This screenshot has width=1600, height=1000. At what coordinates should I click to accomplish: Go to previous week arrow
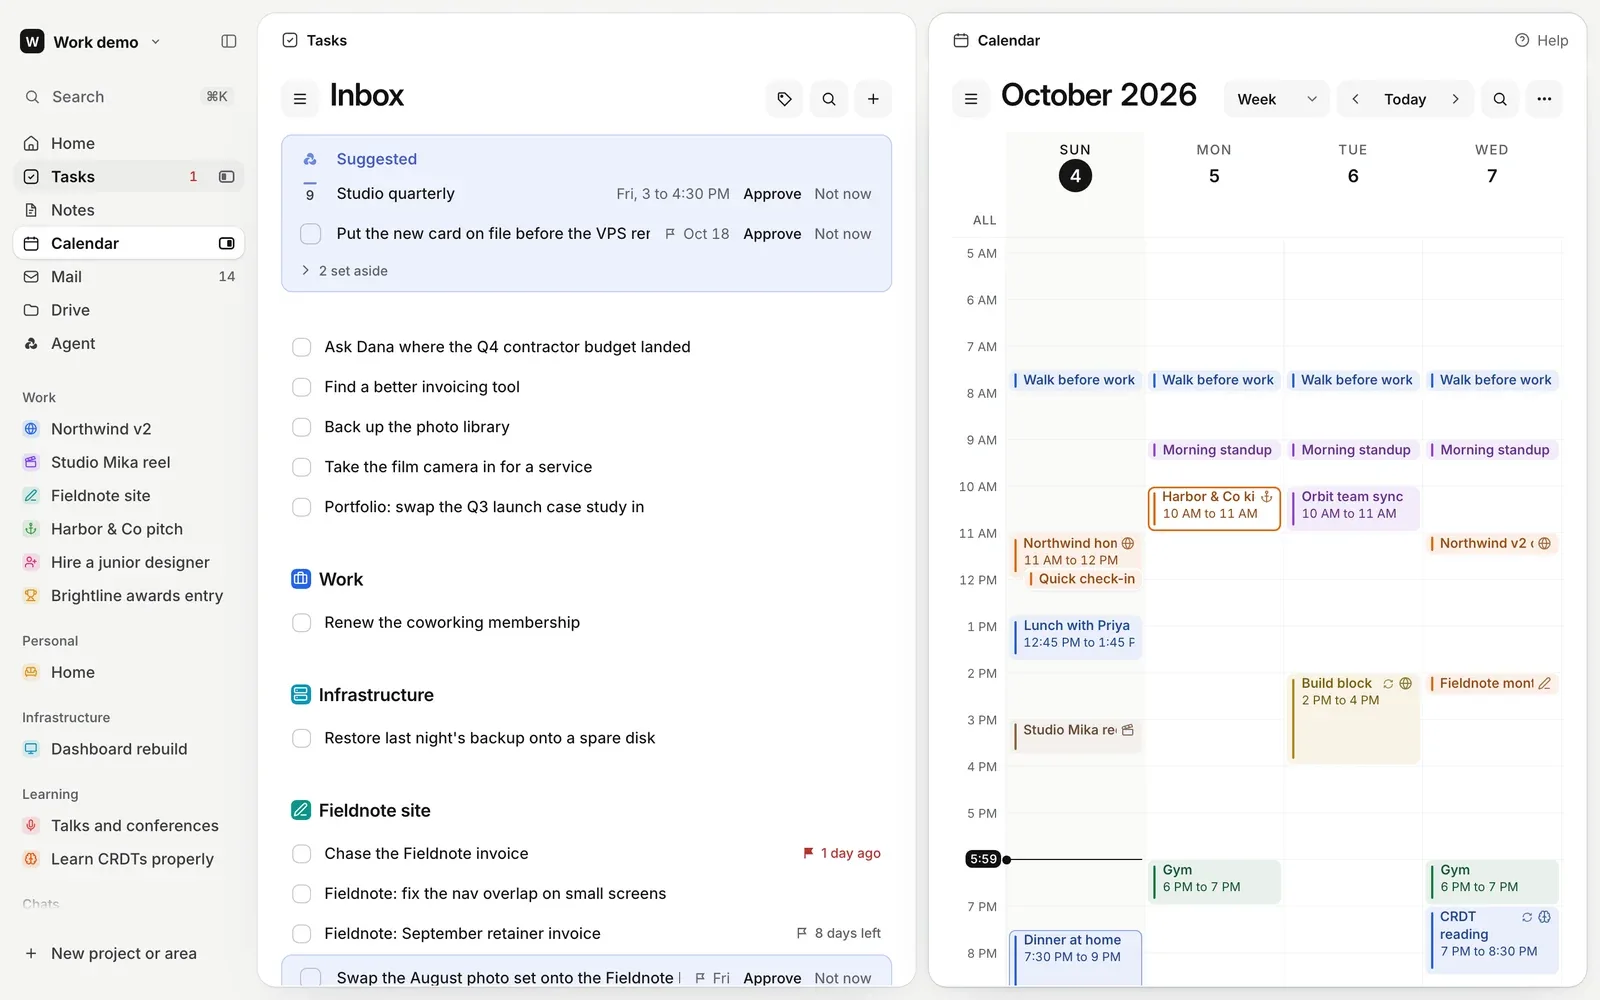[1355, 99]
